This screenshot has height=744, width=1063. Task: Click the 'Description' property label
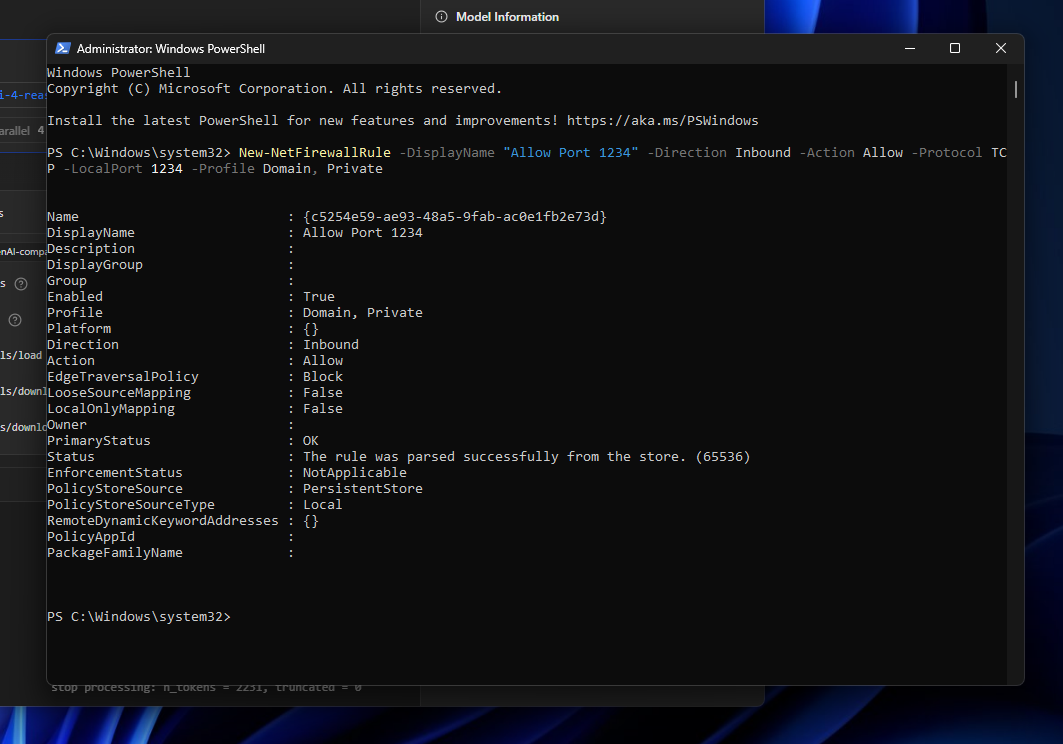tap(91, 249)
